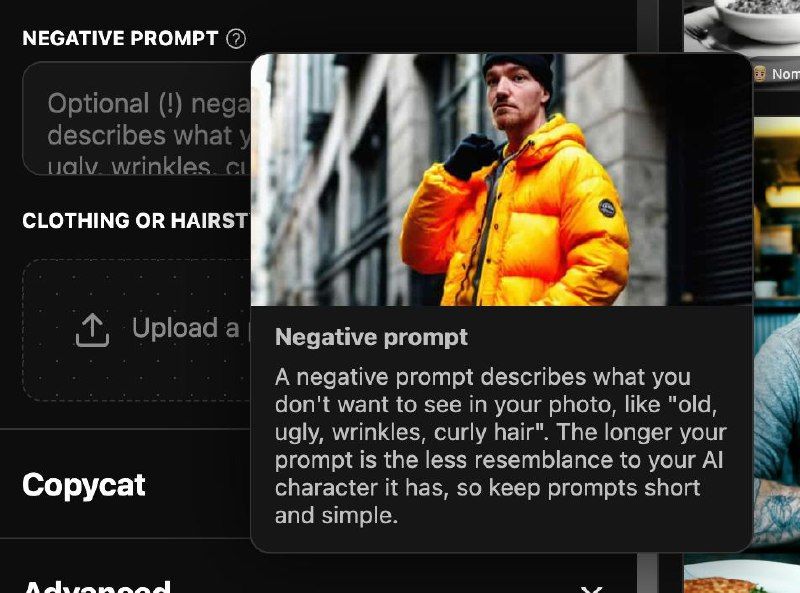
Task: Click the tooltip description paragraph text
Action: (500, 446)
